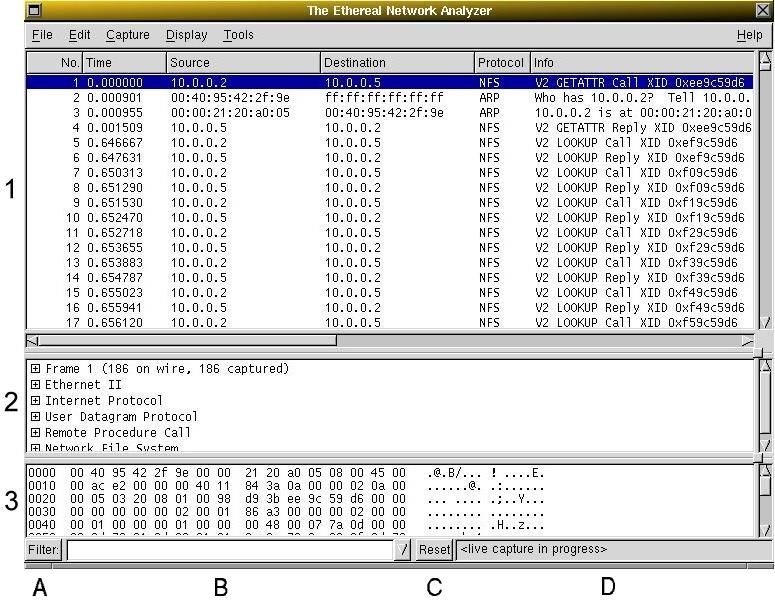Select packet 13 at time 0.653883
Image resolution: width=775 pixels, height=600 pixels.
[389, 262]
